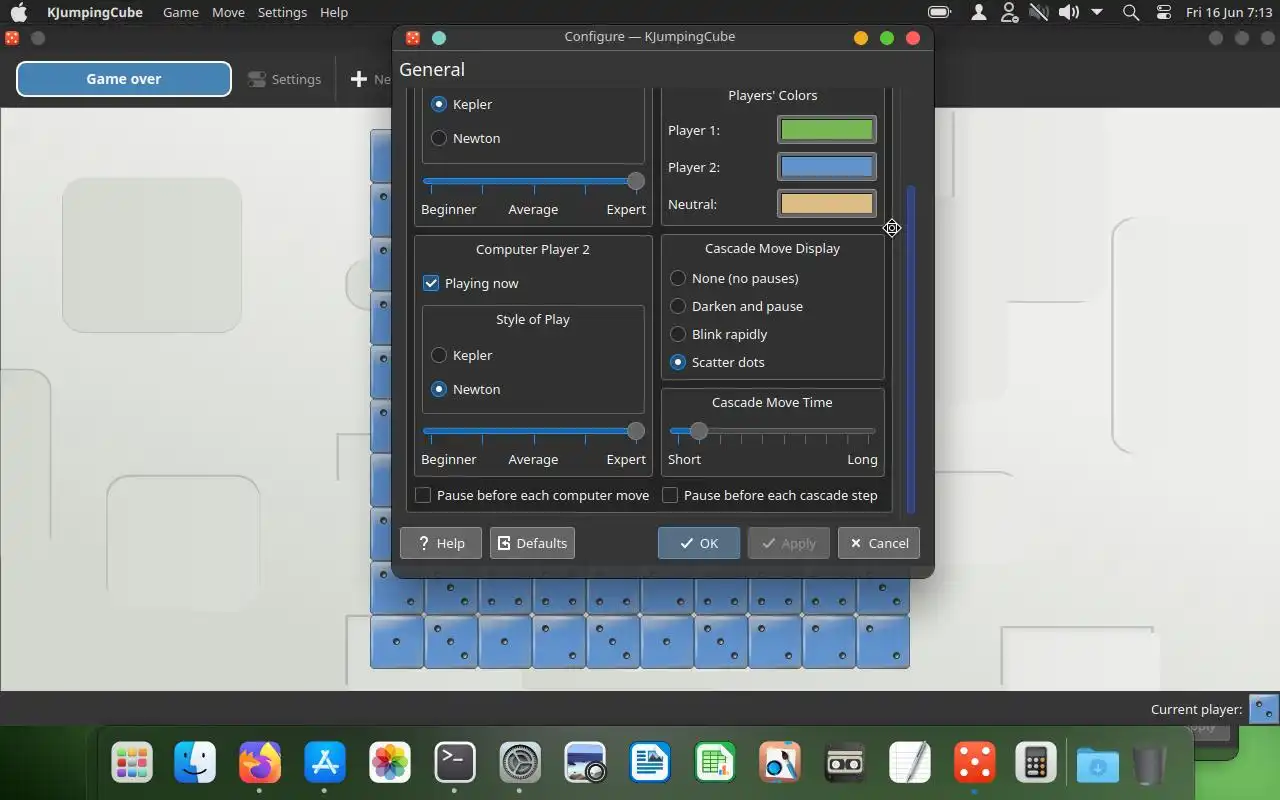Open Calculator from the dock

(x=1036, y=763)
